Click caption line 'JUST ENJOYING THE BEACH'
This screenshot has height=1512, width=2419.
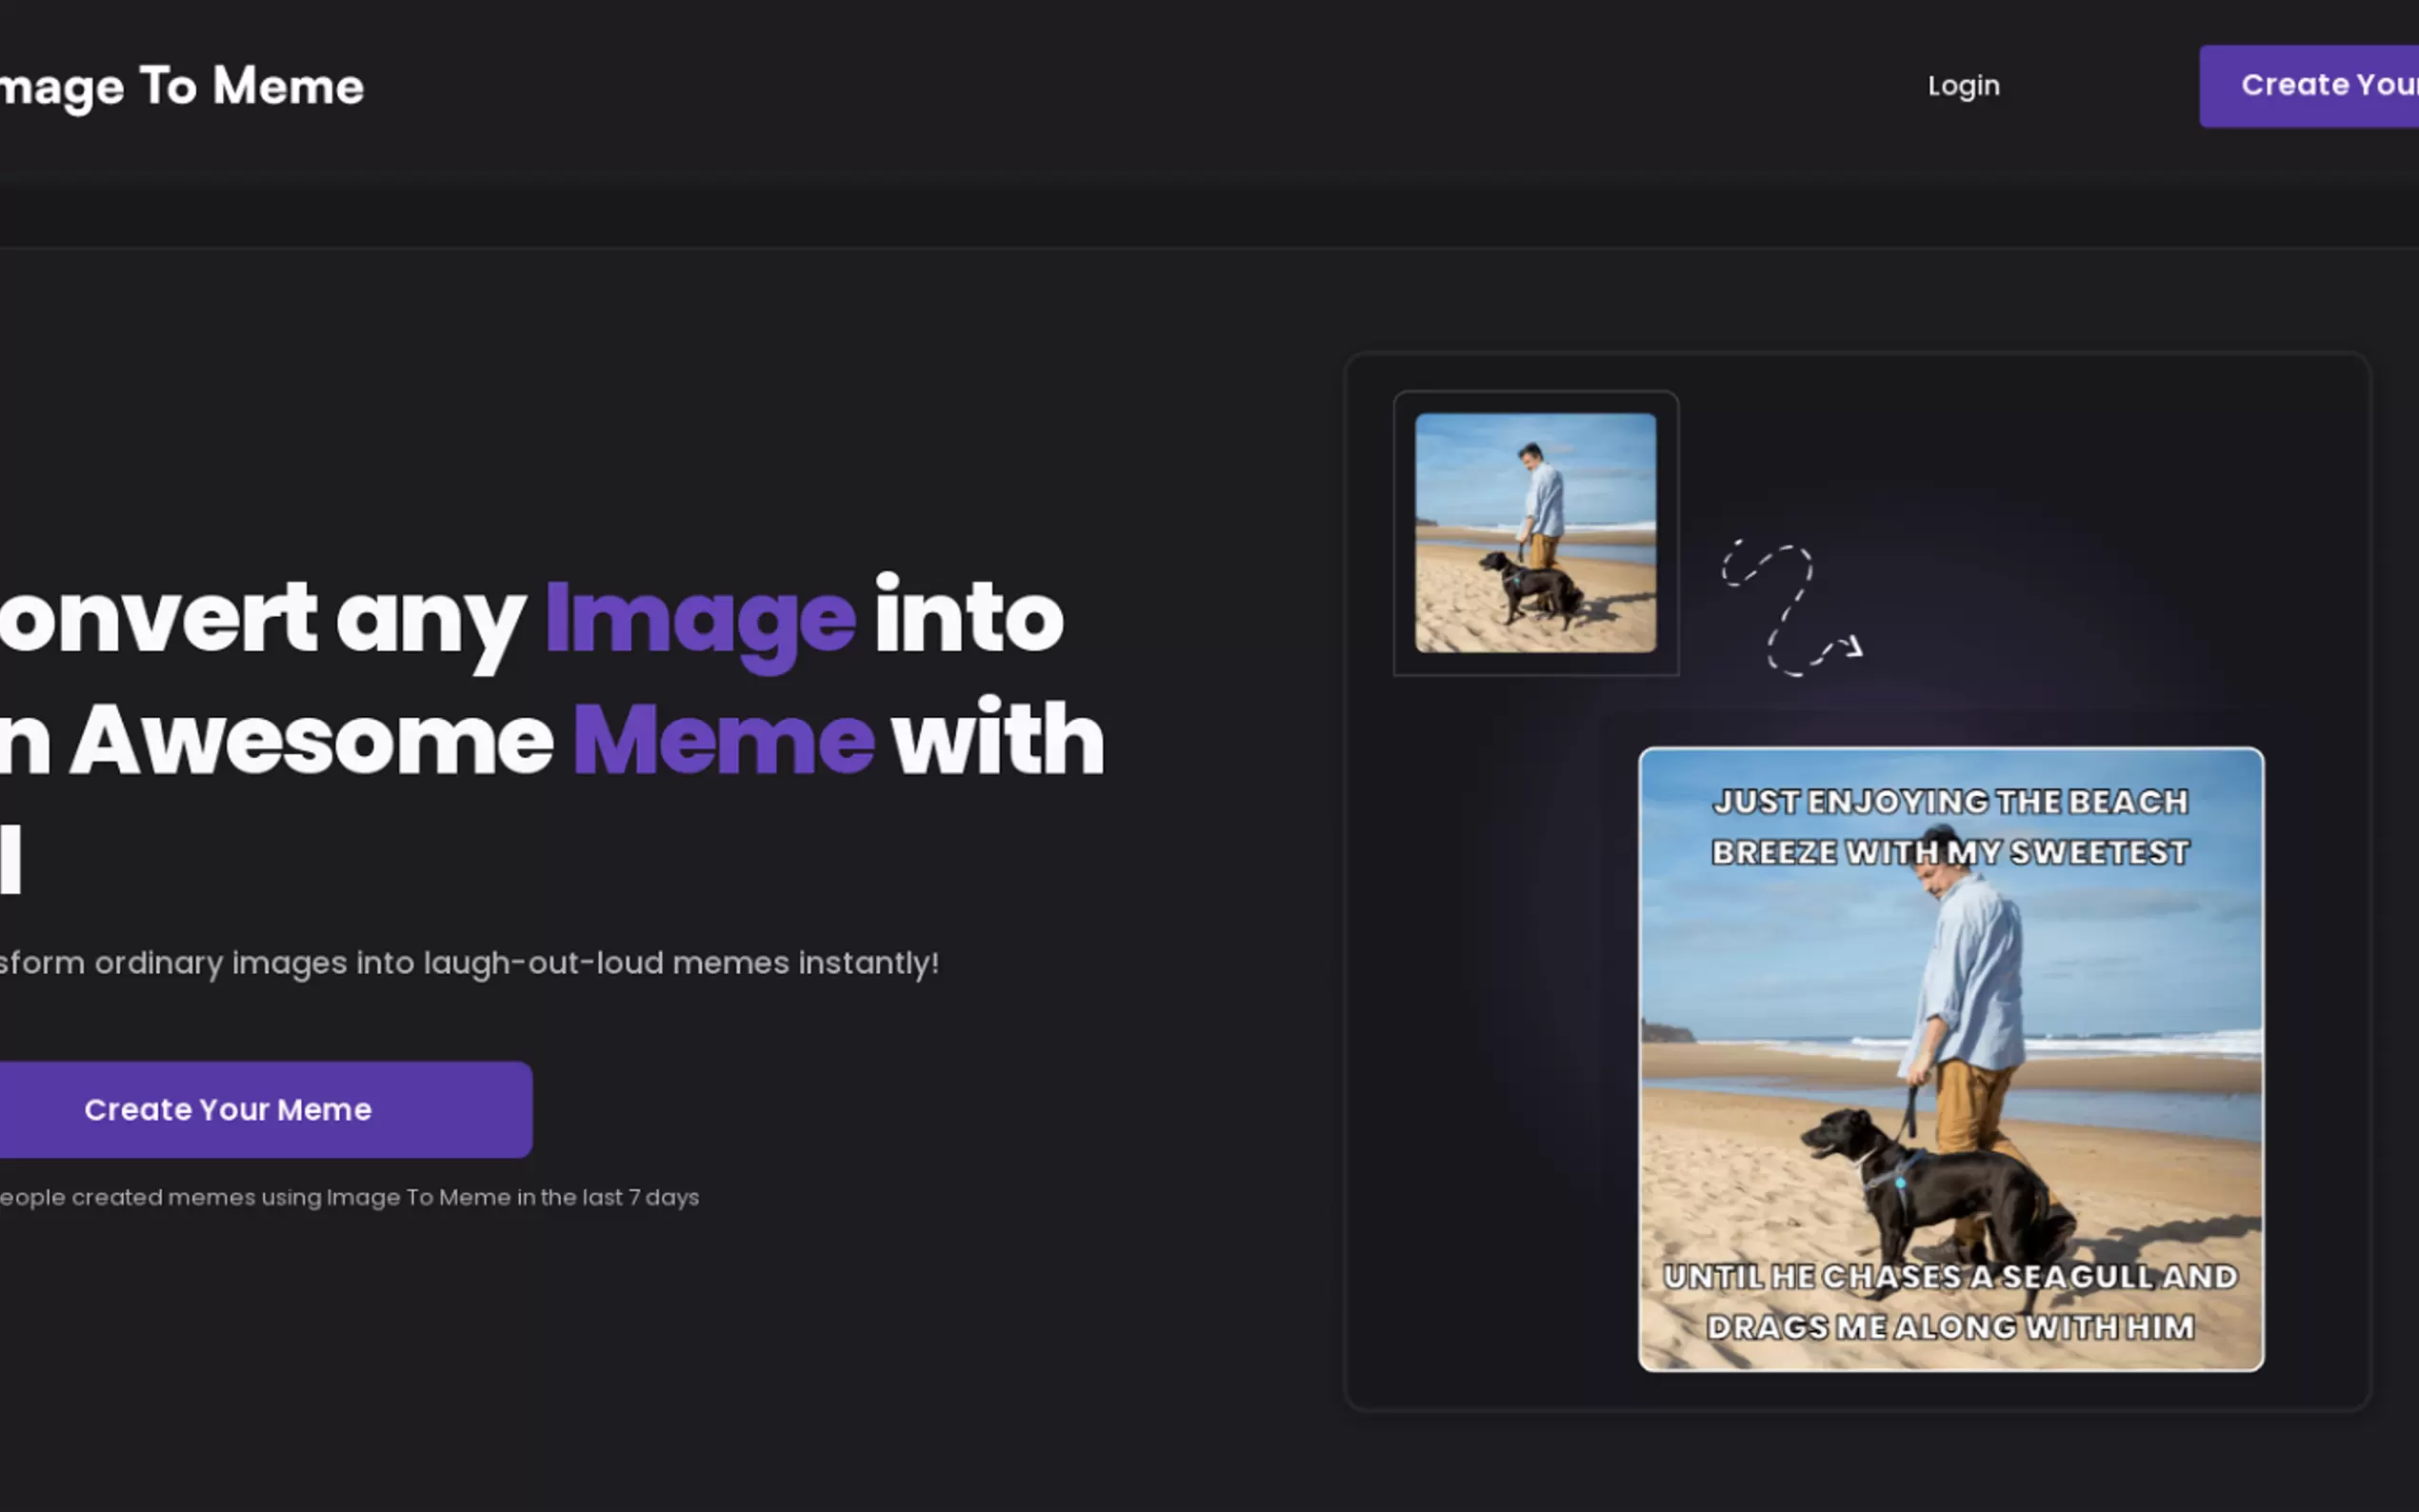[x=1950, y=802]
